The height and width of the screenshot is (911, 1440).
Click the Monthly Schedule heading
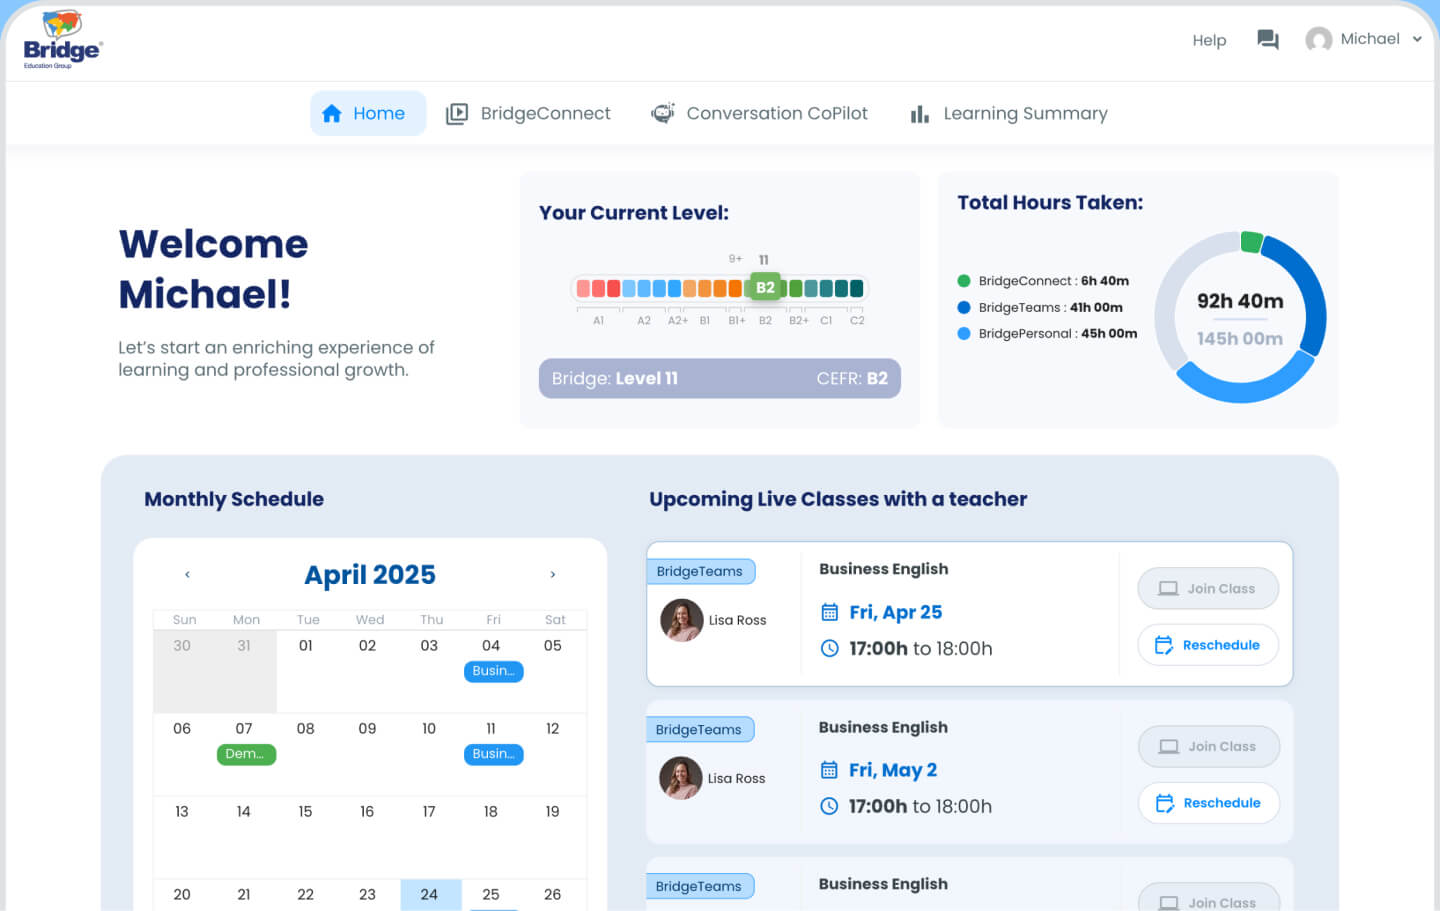tap(234, 499)
